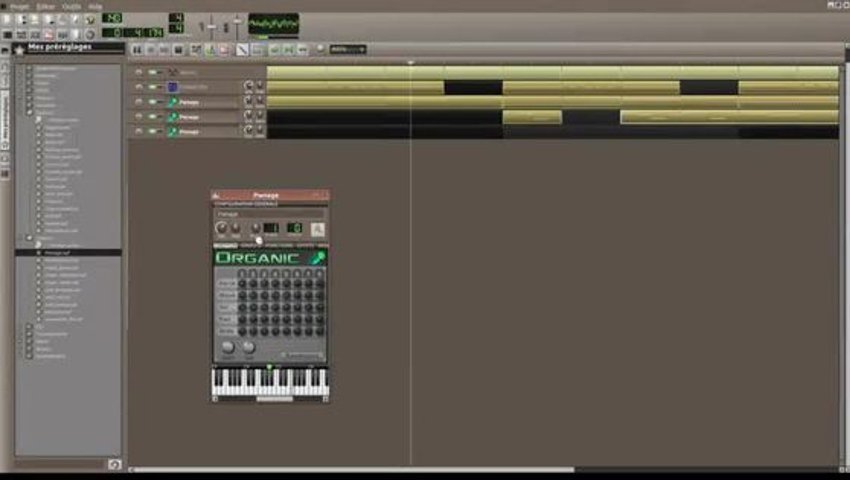Image resolution: width=850 pixels, height=480 pixels.
Task: Click the reload button below preset browser
Action: click(114, 464)
